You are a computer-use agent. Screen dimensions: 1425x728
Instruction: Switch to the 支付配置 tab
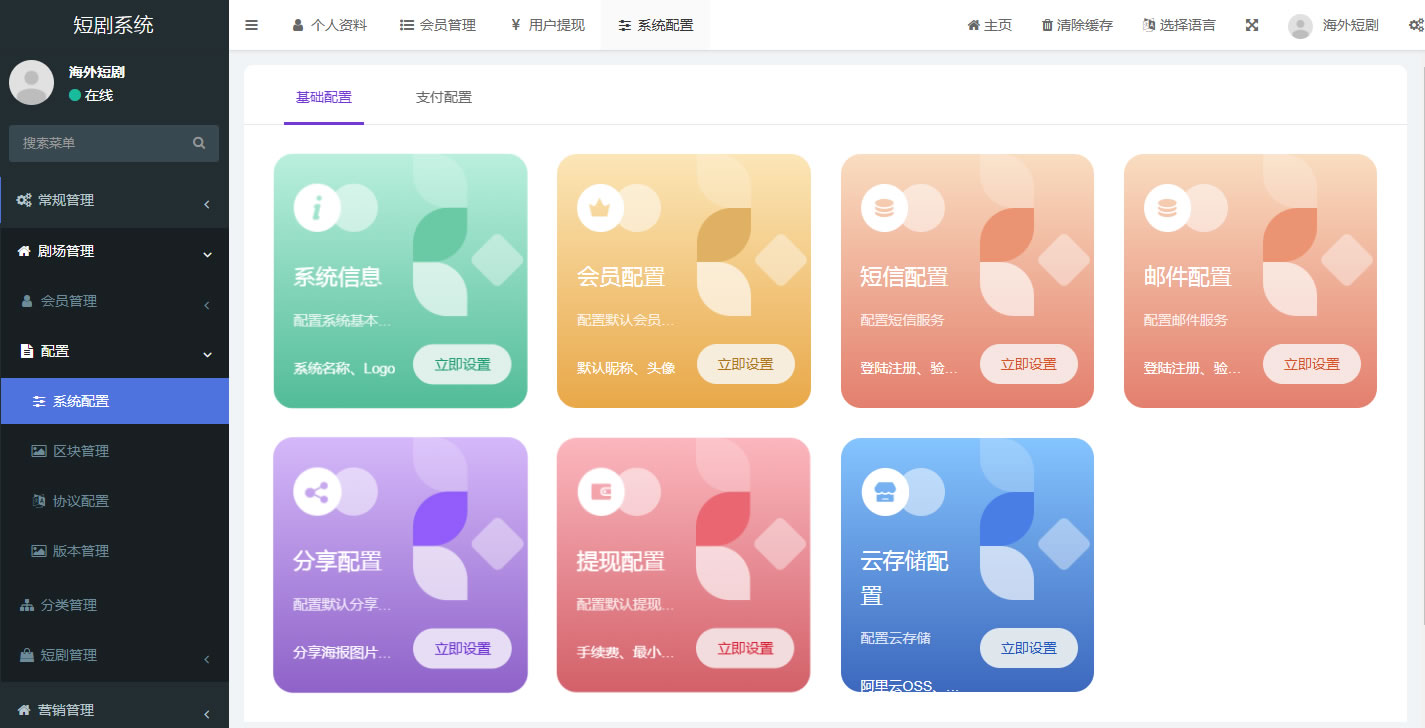pyautogui.click(x=443, y=98)
